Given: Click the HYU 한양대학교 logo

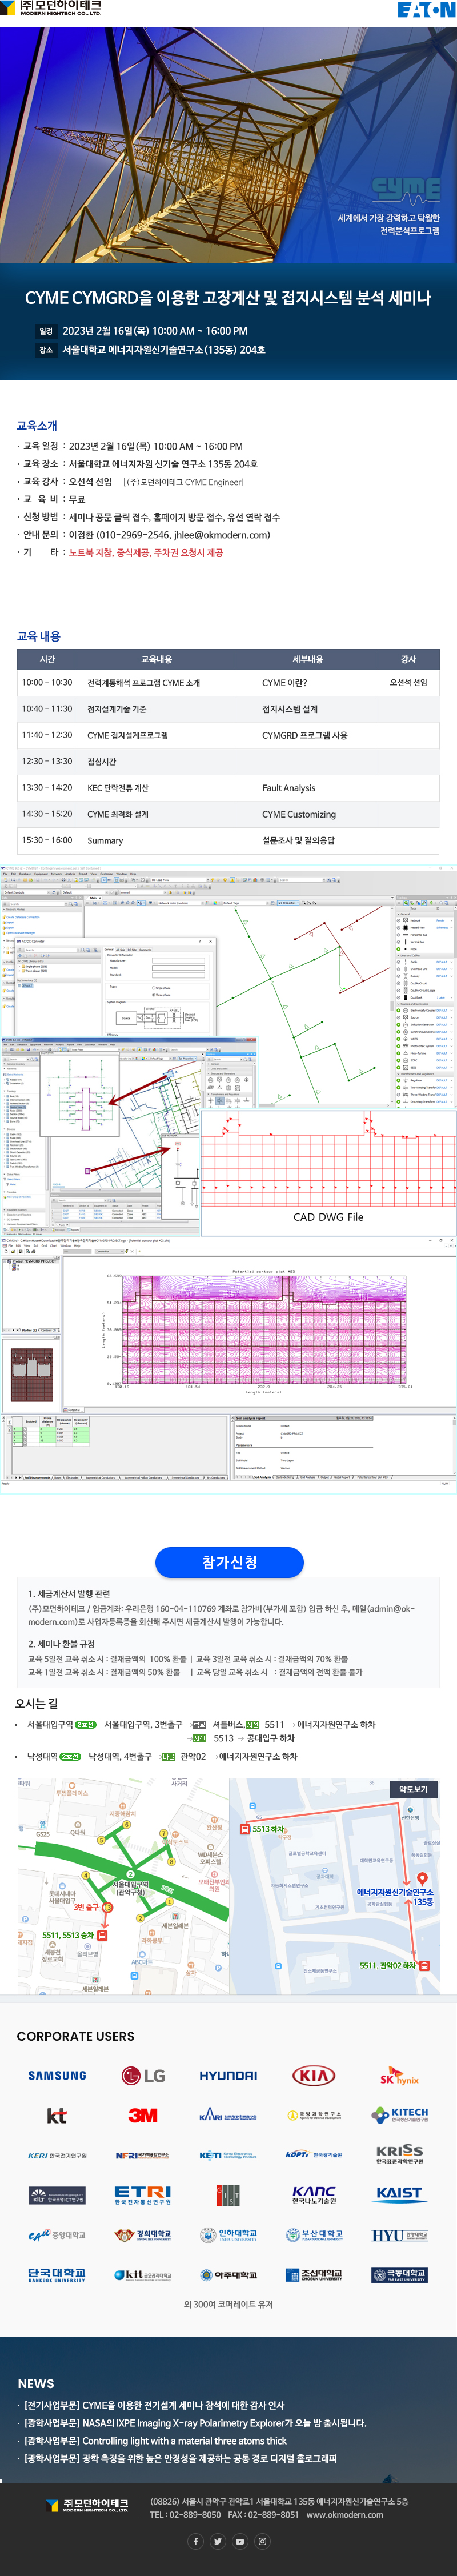Looking at the screenshot, I should [400, 2234].
